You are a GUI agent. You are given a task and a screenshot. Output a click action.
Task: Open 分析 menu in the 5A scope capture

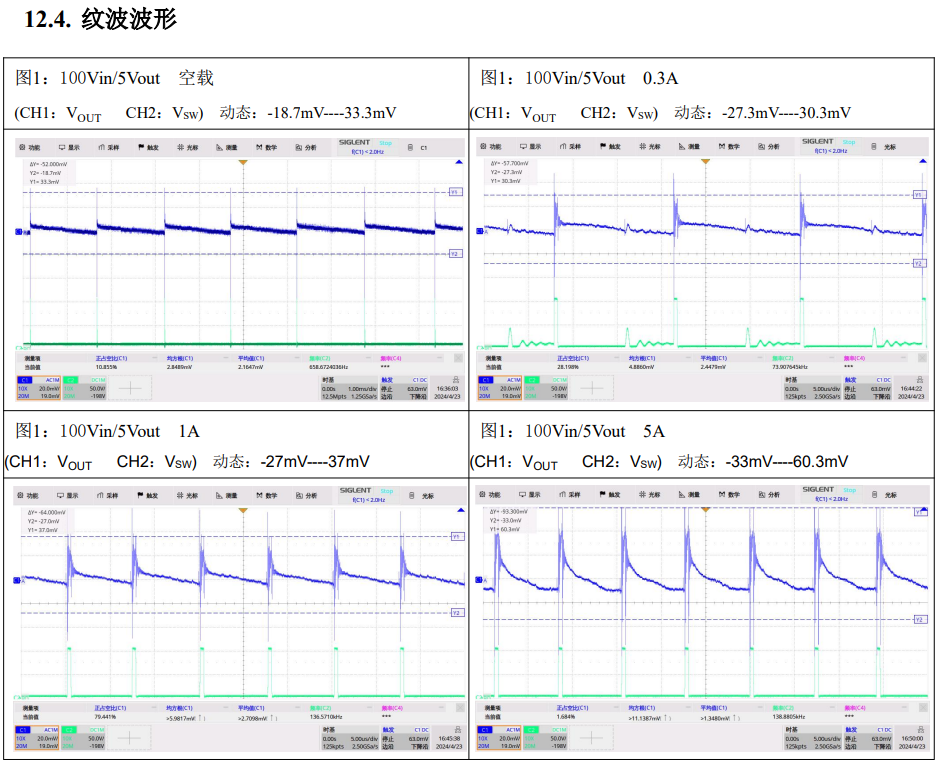pos(769,495)
